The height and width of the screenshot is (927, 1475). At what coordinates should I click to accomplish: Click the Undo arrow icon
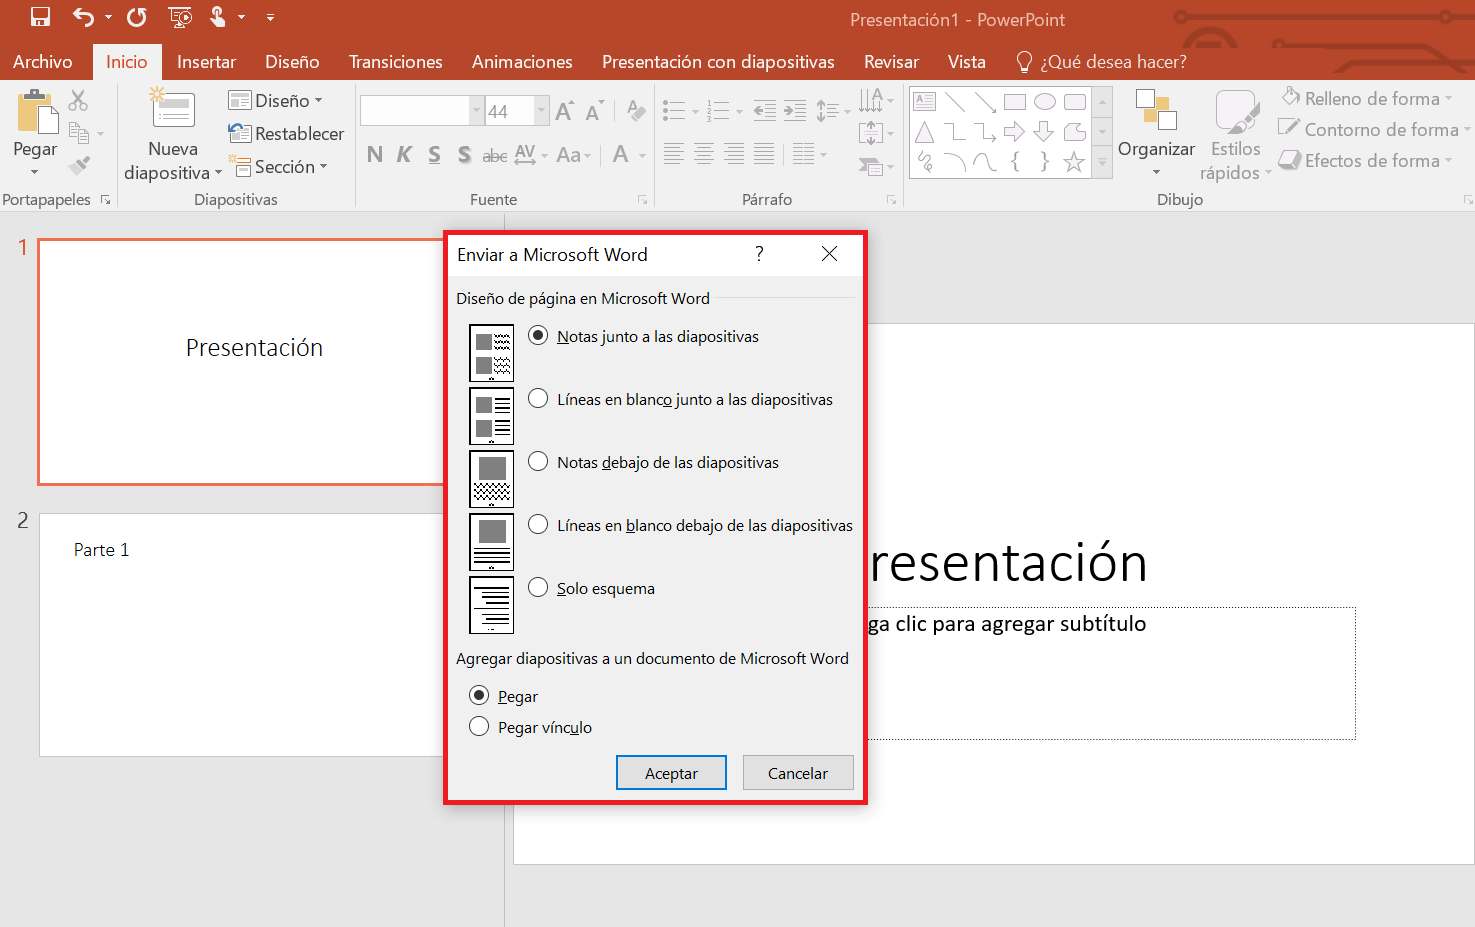84,17
